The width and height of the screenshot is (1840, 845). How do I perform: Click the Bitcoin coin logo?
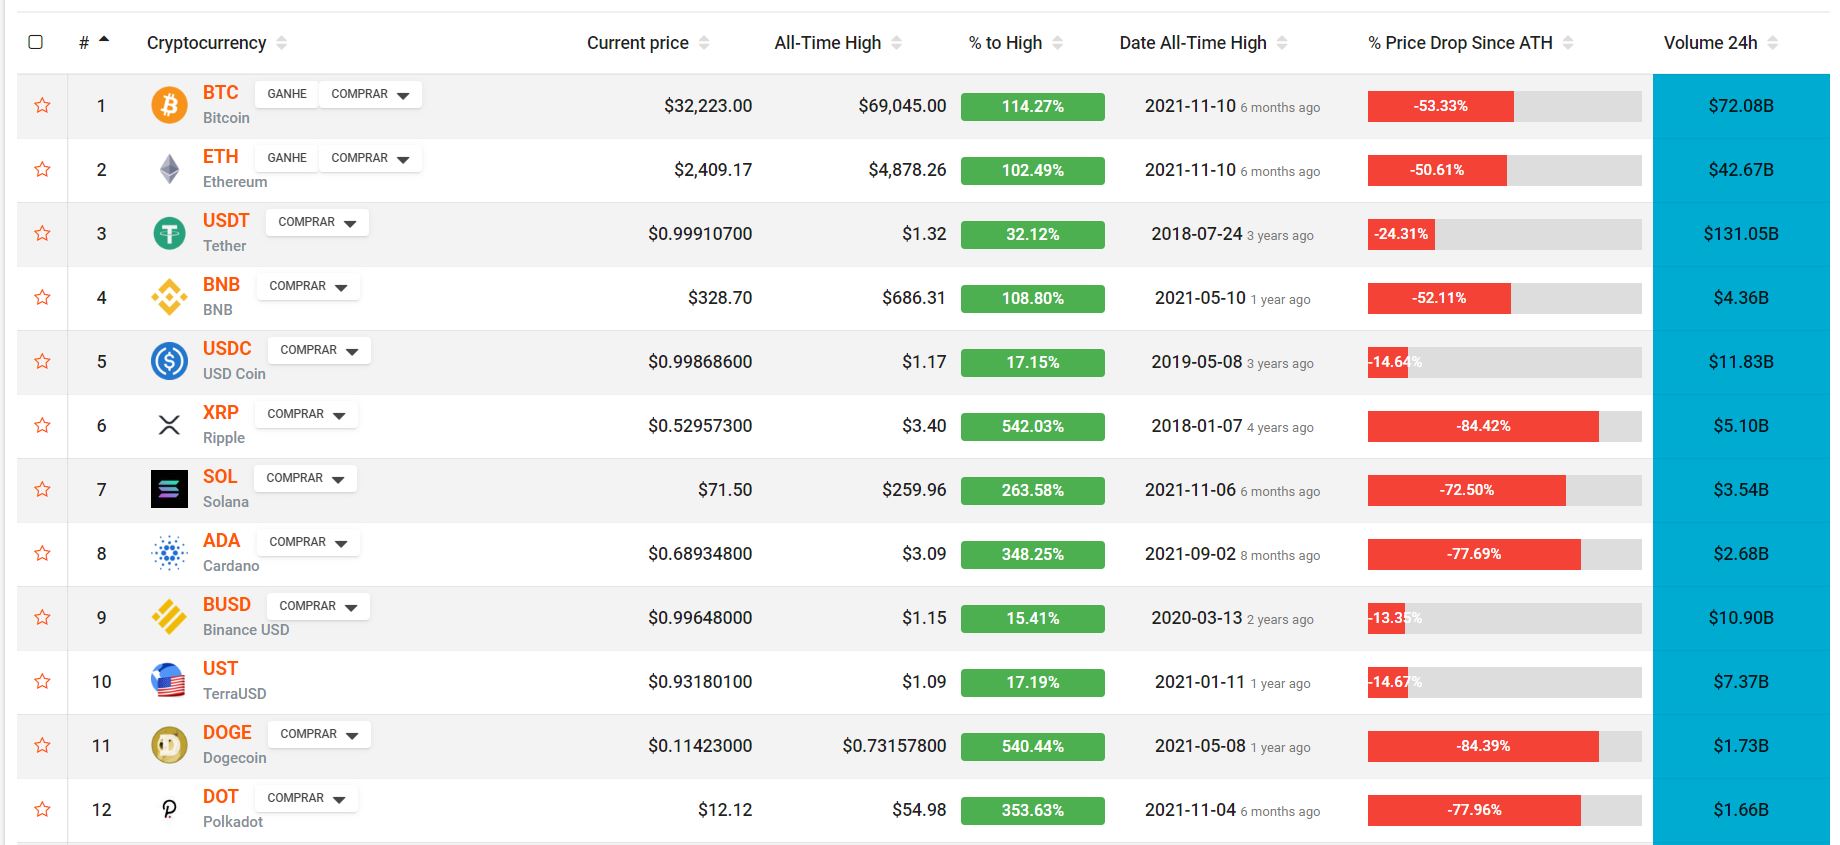pos(169,105)
